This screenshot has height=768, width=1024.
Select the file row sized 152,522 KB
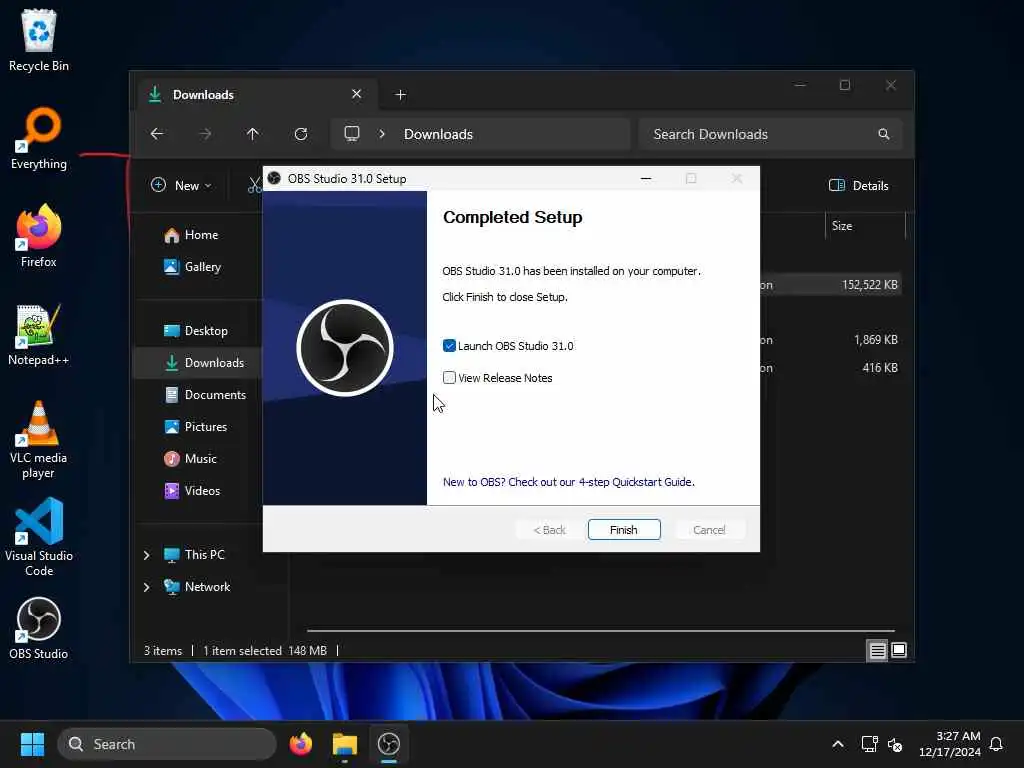click(831, 285)
